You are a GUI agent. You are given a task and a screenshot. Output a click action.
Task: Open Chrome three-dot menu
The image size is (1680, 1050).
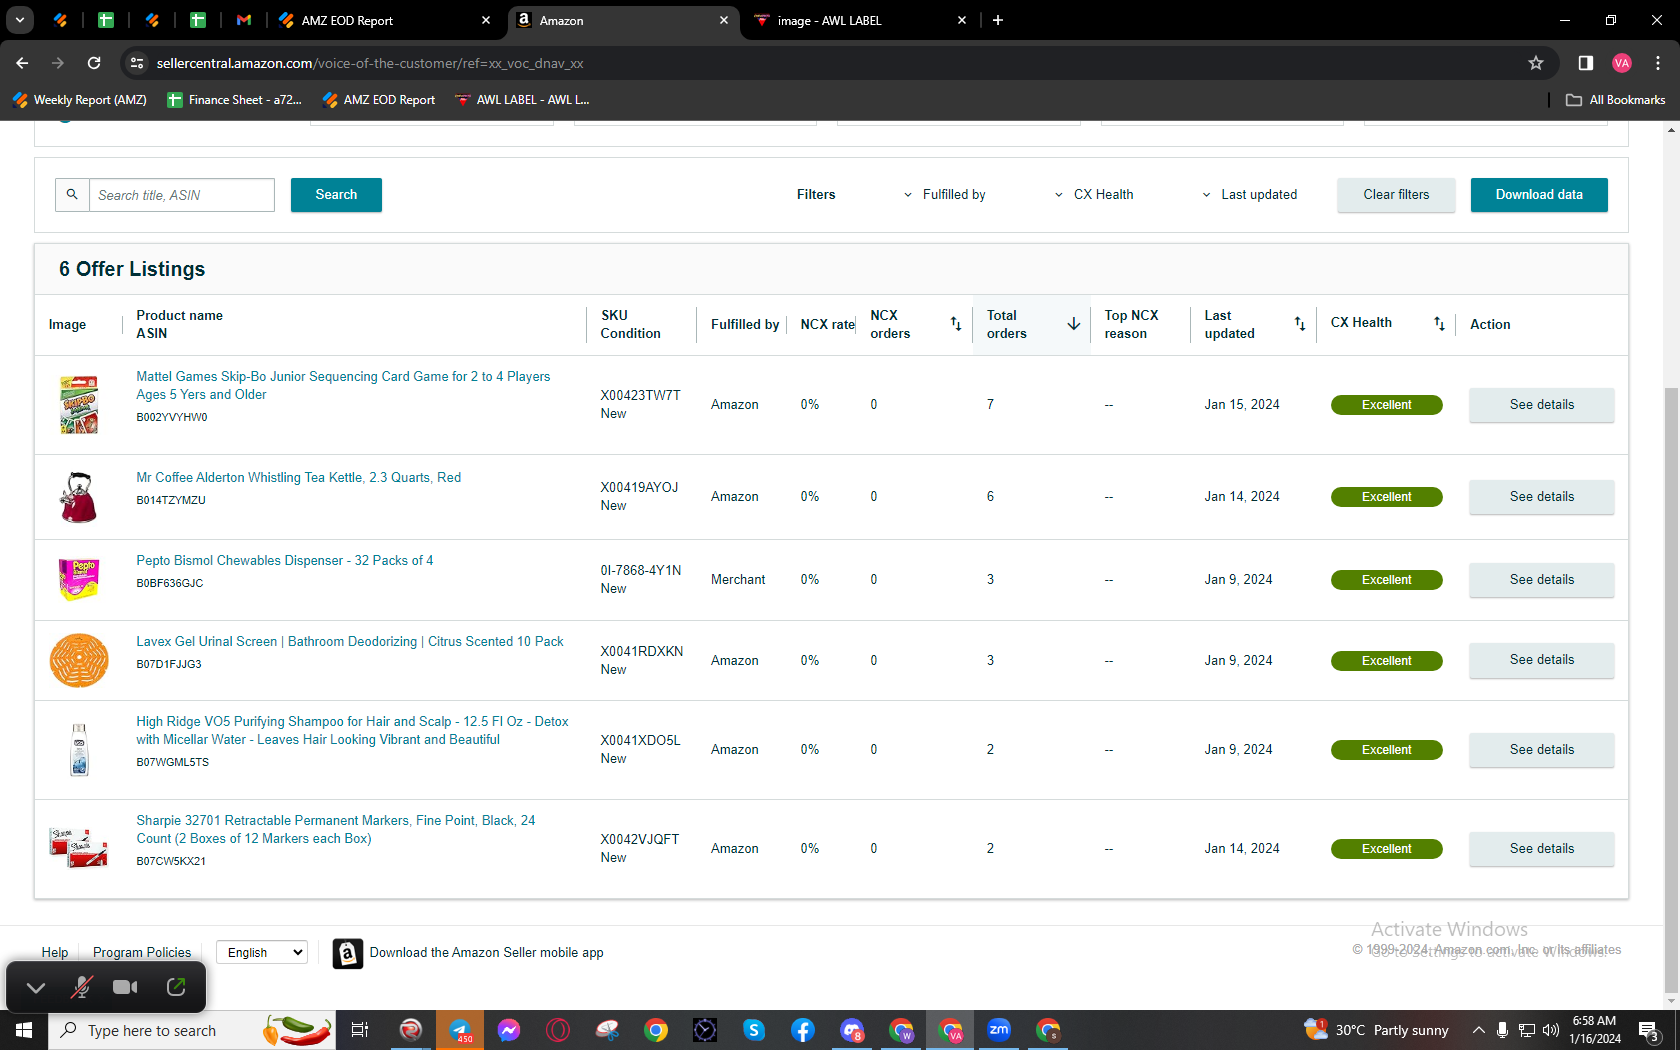pyautogui.click(x=1658, y=63)
